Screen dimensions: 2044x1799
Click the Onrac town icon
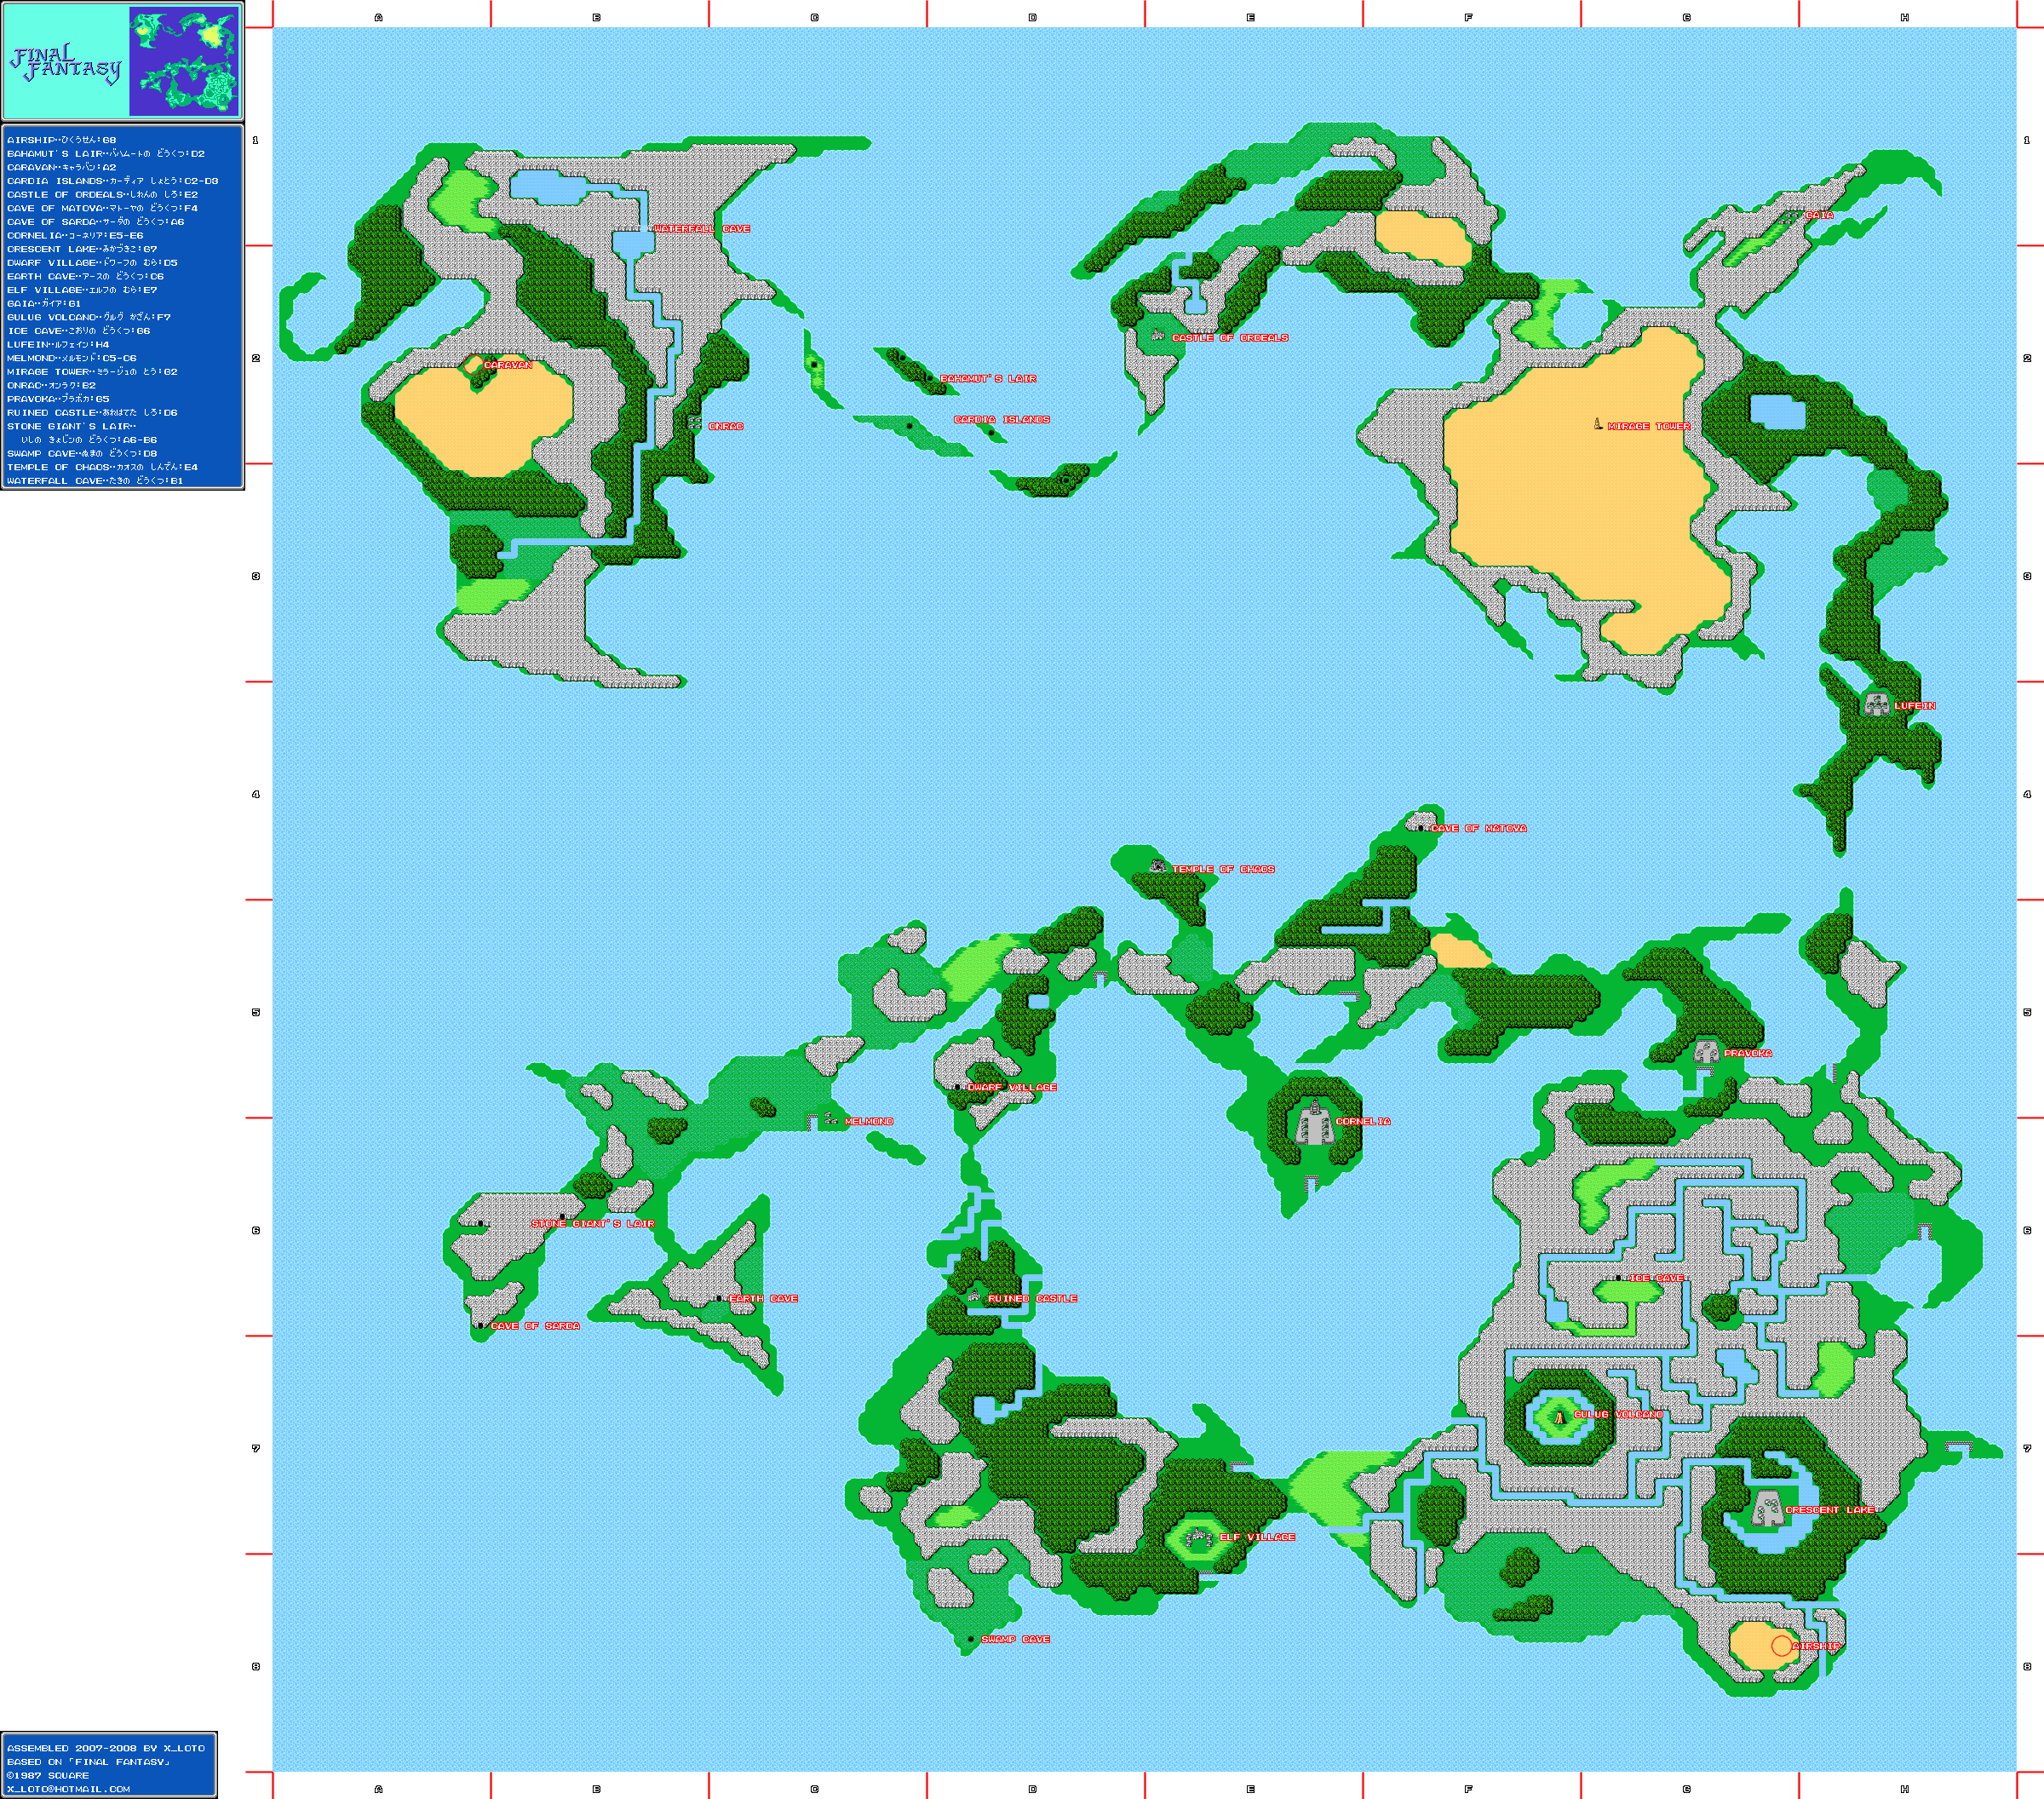click(695, 424)
